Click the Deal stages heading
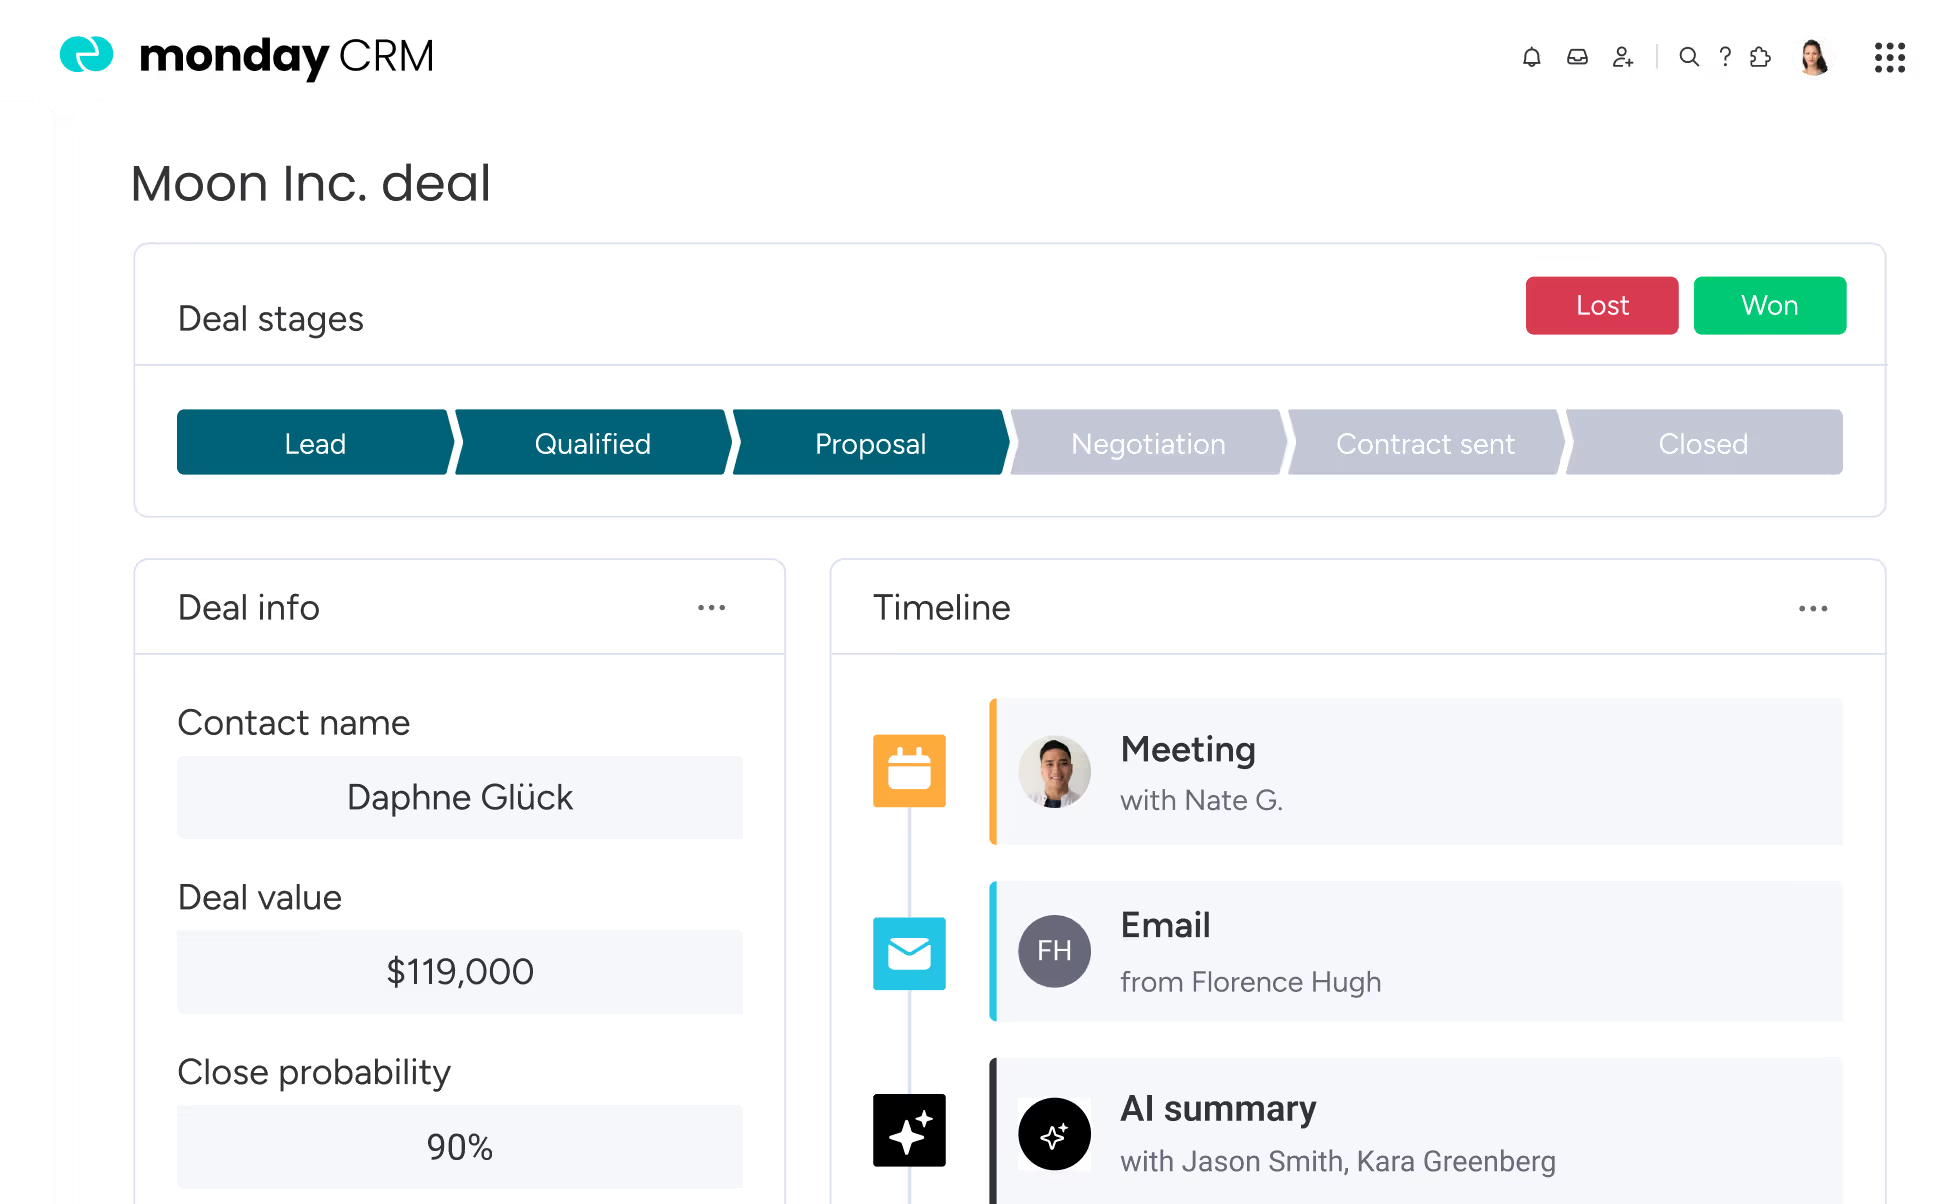 click(271, 319)
